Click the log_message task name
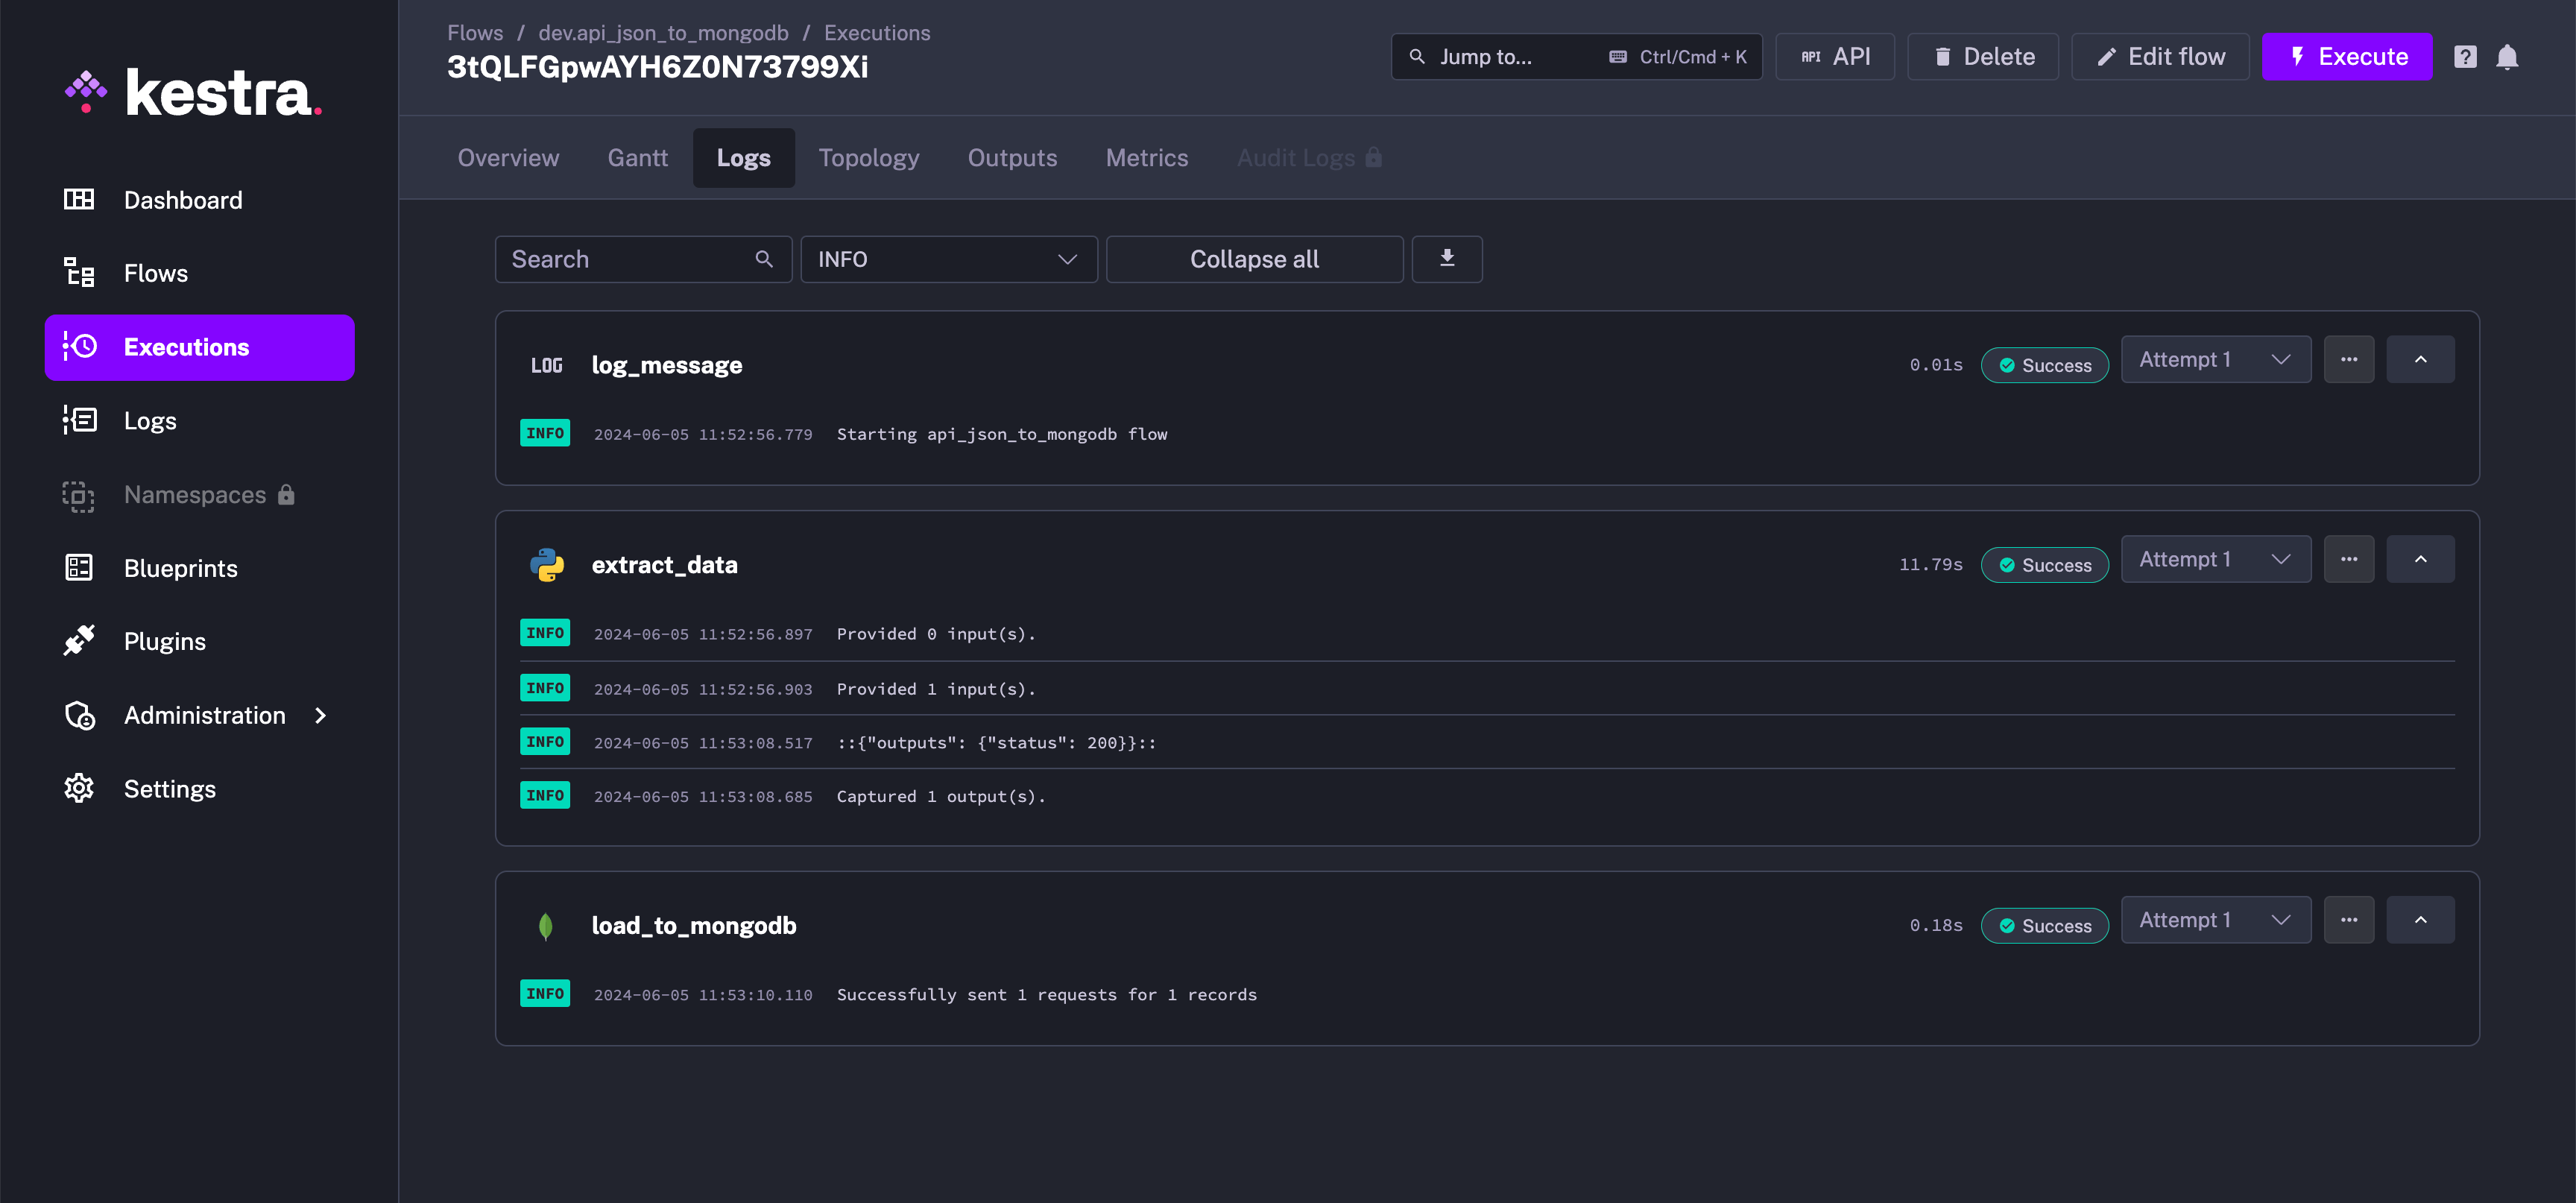 click(x=666, y=365)
